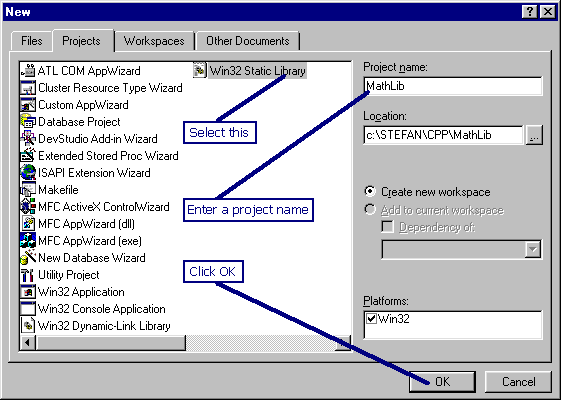This screenshot has height=400, width=561.
Task: Select the Extended Stored Proc Wizard icon
Action: coord(28,156)
